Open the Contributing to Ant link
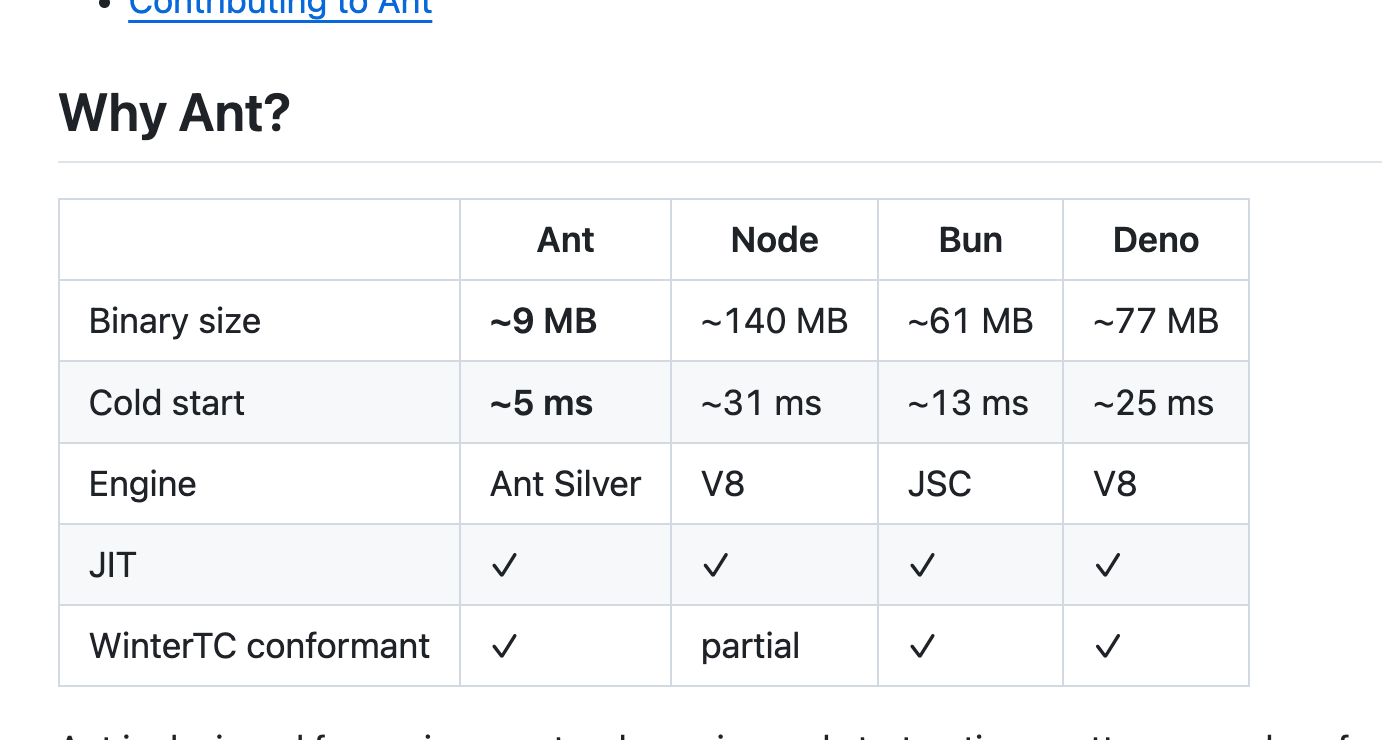This screenshot has width=1382, height=740. point(280,8)
